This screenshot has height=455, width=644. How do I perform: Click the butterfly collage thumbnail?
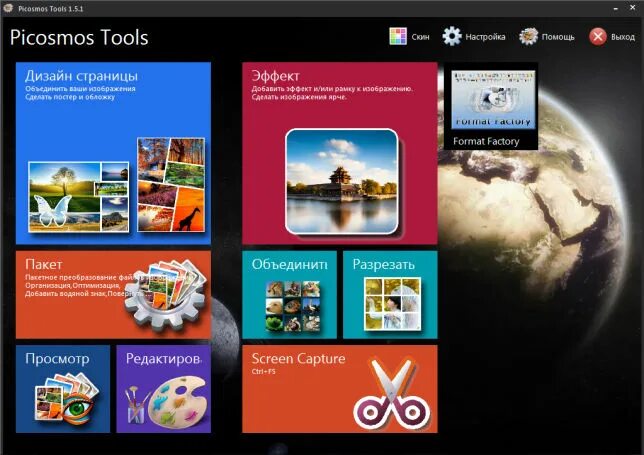tap(78, 197)
